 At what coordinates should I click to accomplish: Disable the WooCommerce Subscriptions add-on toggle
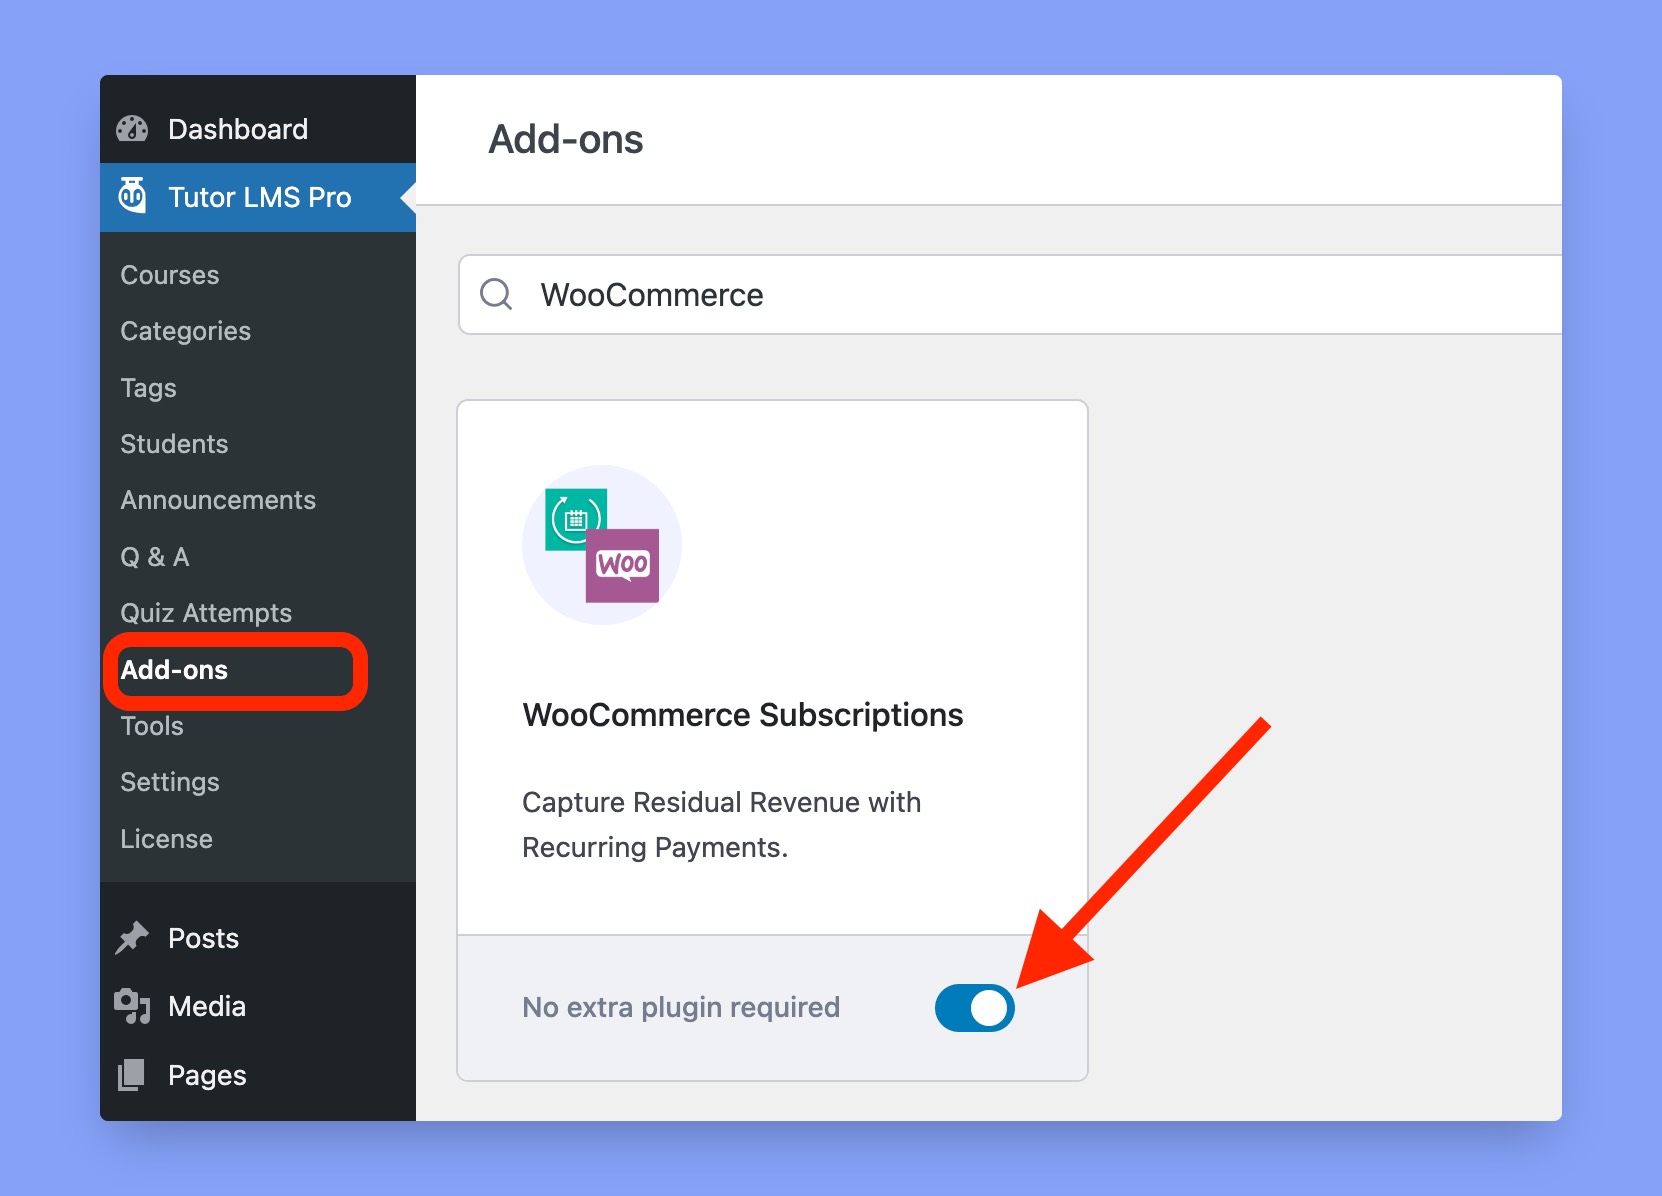tap(974, 1008)
